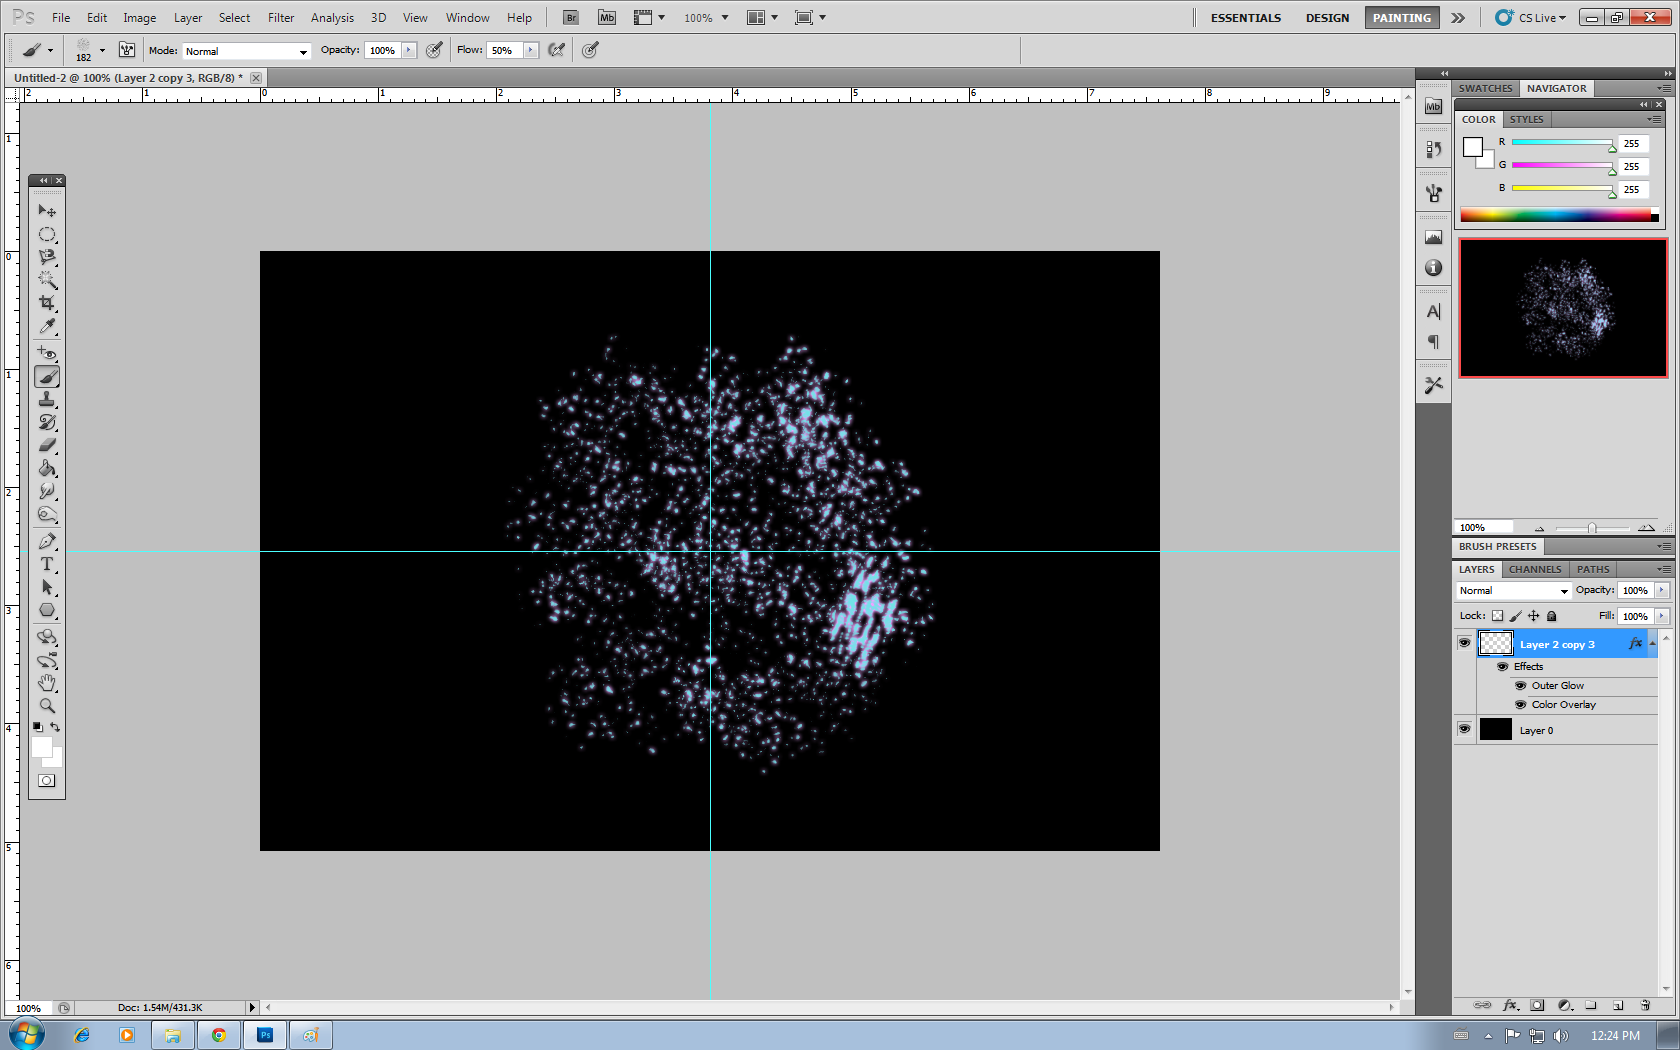The image size is (1680, 1050).
Task: Open the brush Mode dropdown
Action: tap(246, 51)
